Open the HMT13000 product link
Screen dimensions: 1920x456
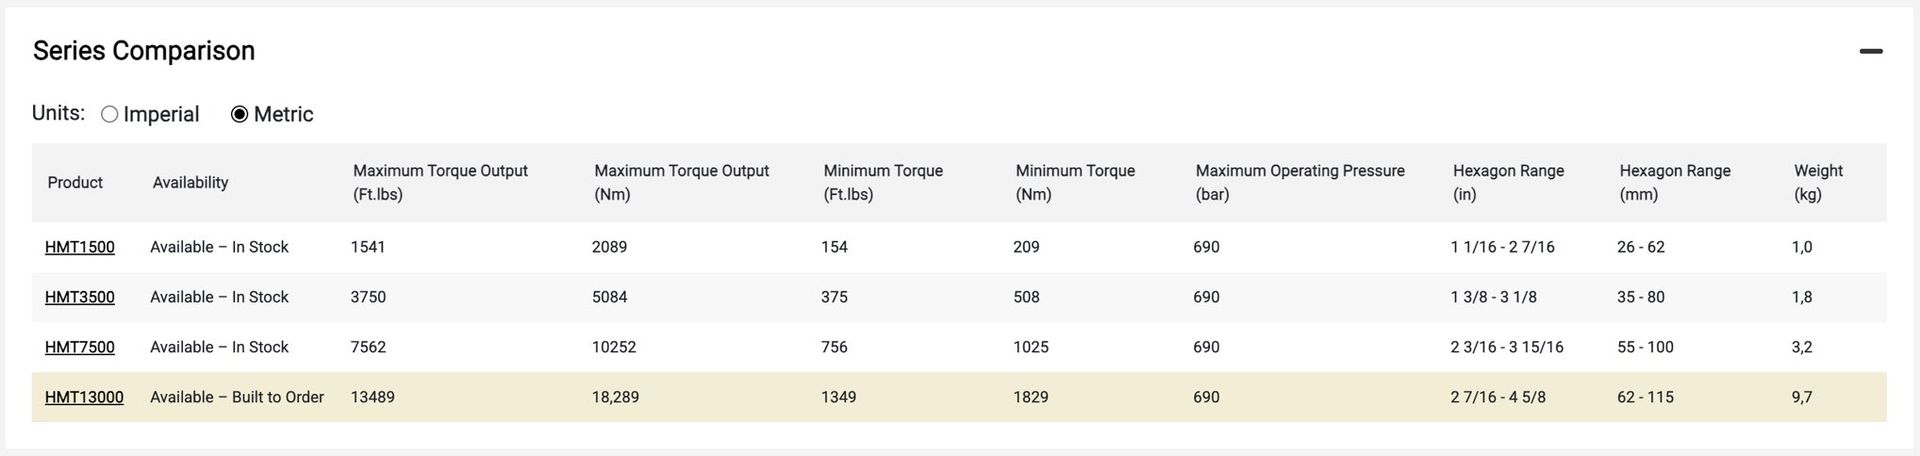84,397
